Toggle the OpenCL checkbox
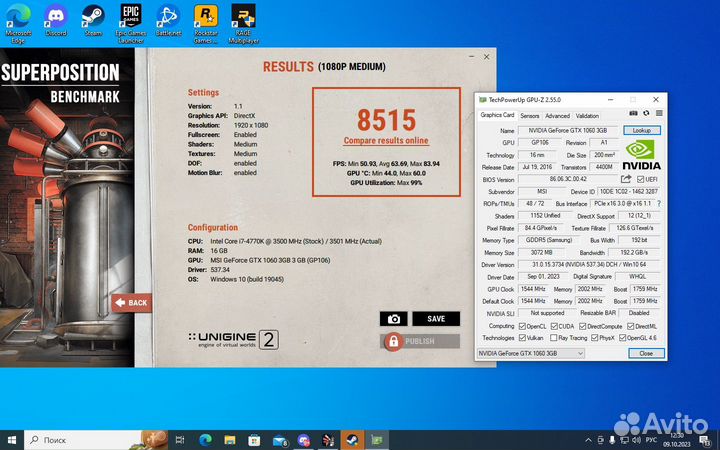 click(522, 326)
